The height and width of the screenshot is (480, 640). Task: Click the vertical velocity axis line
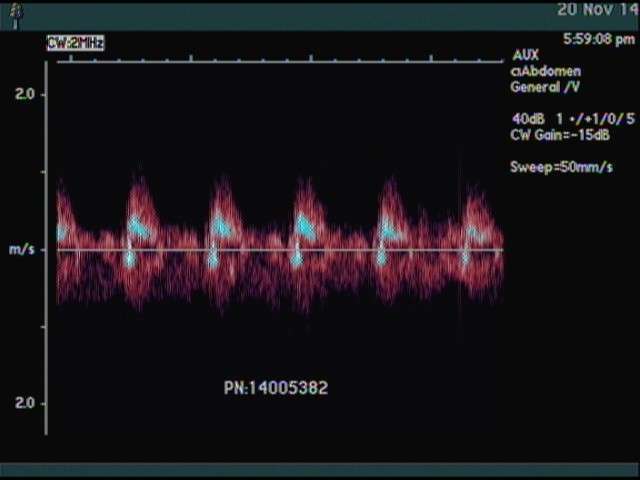coord(46,250)
